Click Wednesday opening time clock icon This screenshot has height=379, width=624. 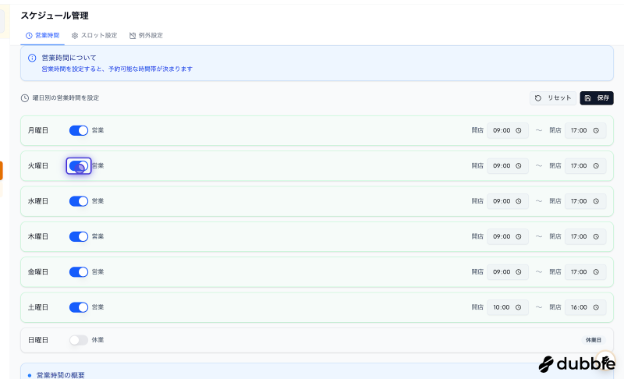(519, 201)
